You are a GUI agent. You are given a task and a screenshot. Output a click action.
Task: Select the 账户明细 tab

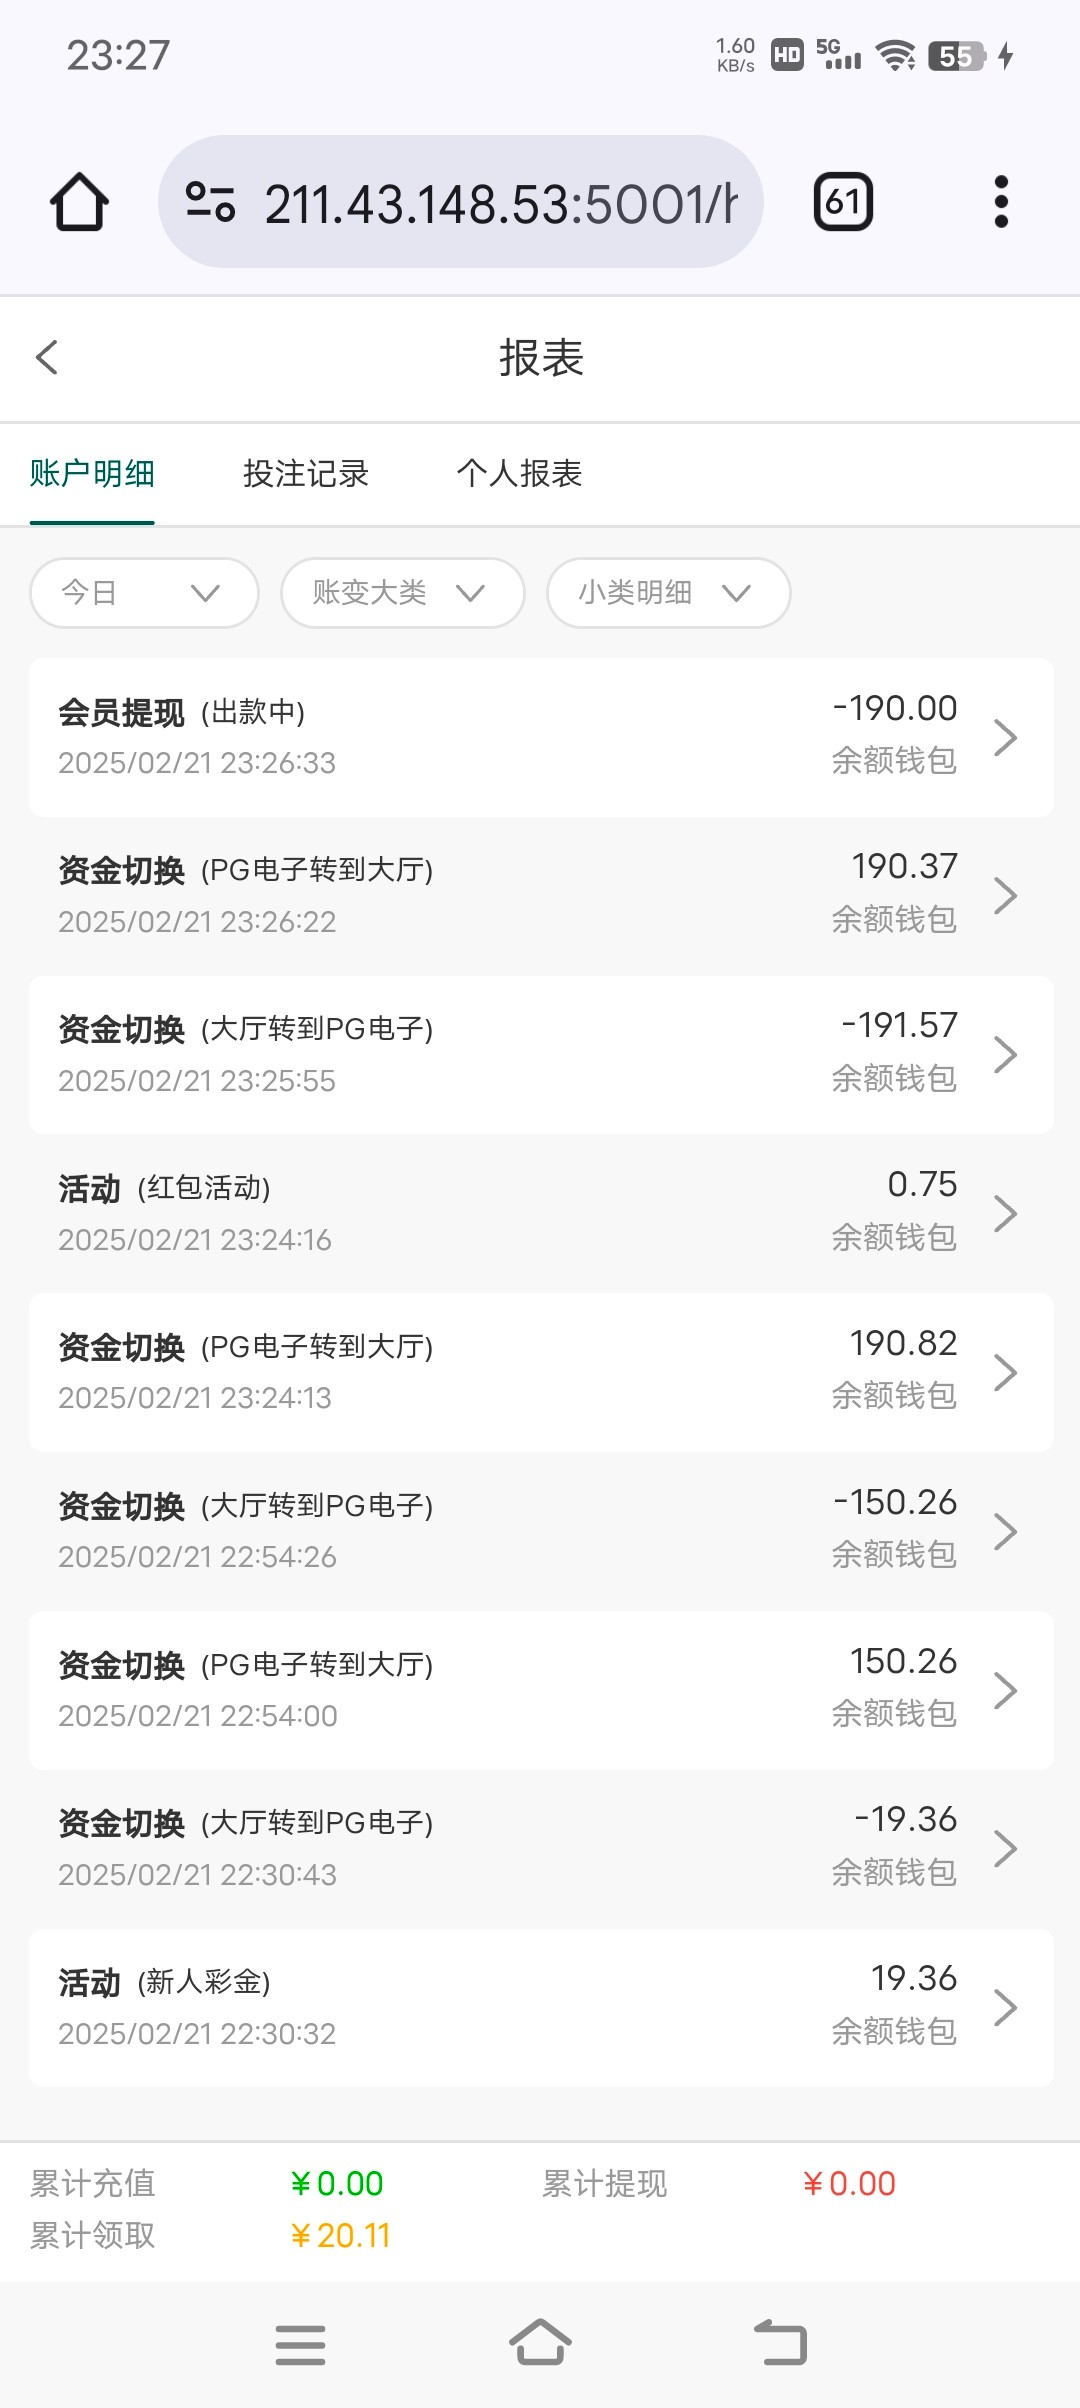[92, 474]
